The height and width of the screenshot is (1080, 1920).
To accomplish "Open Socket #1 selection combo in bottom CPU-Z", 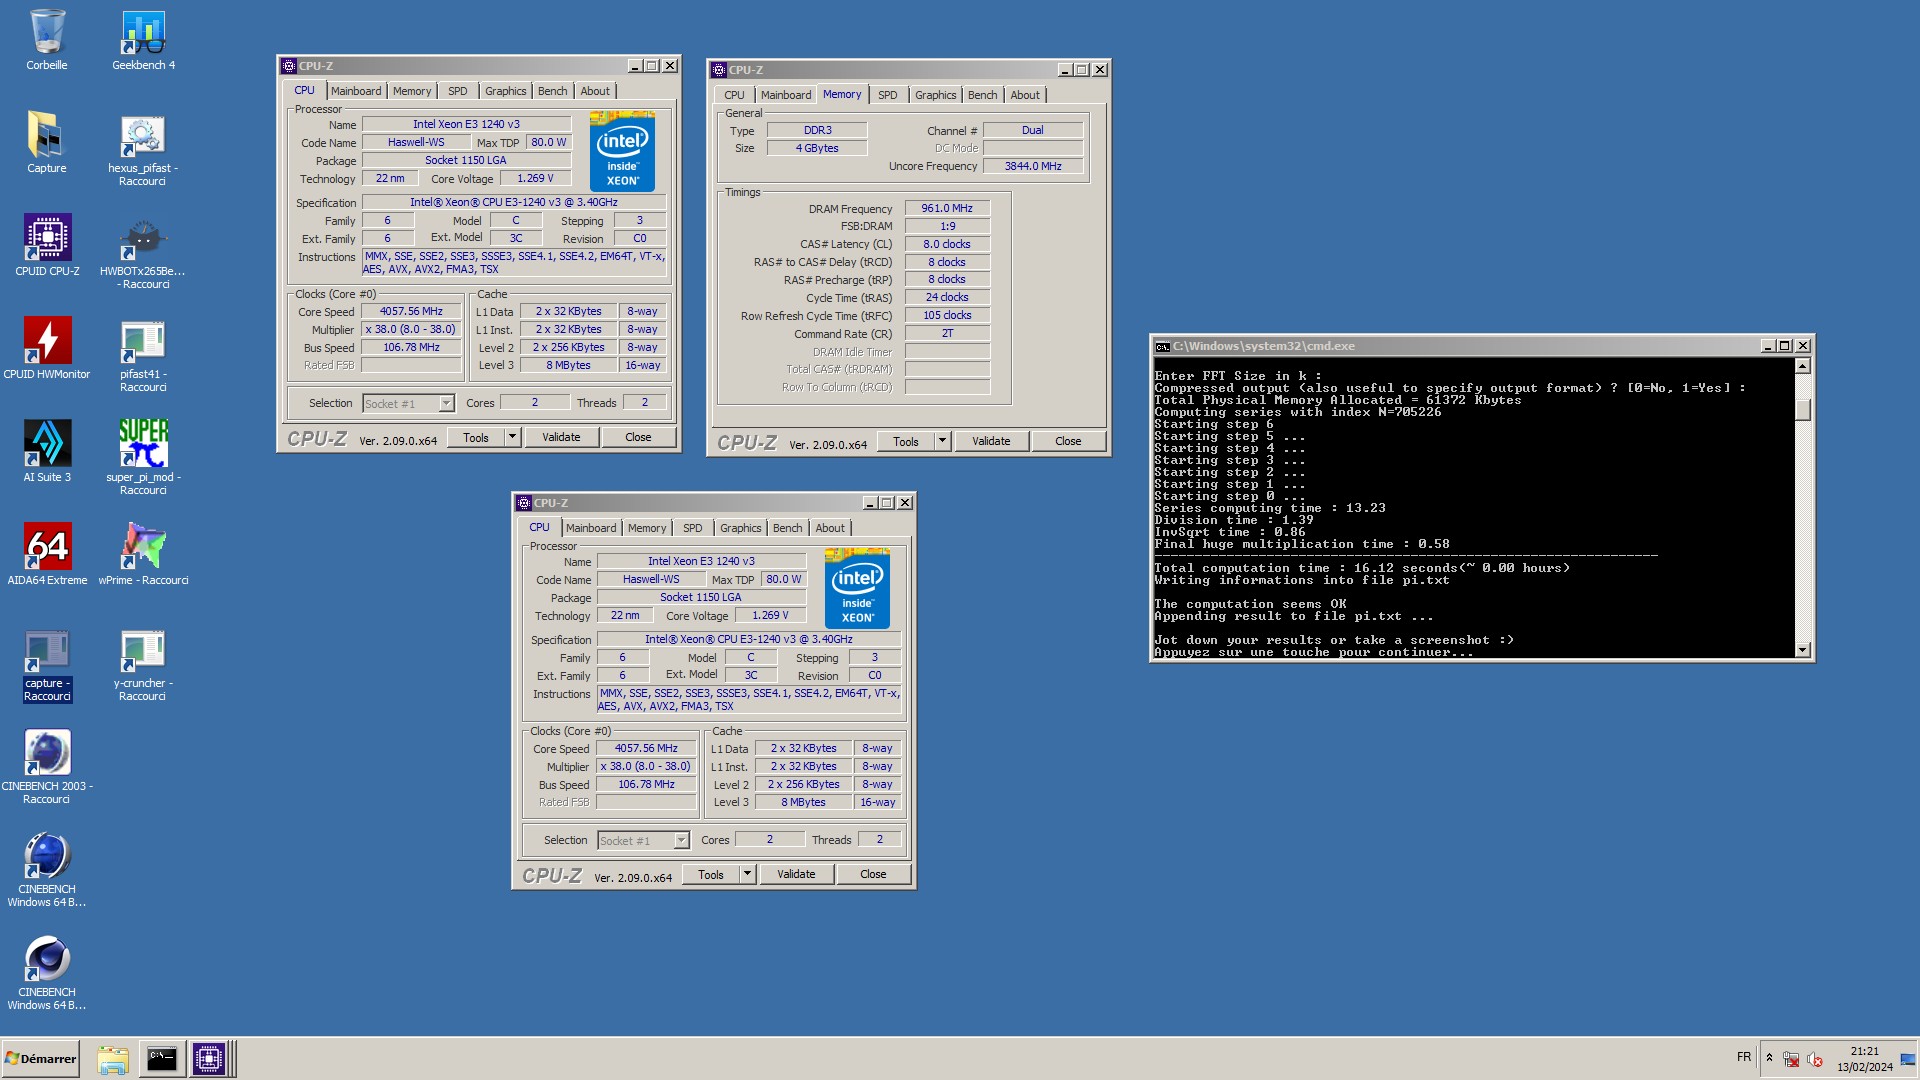I will pyautogui.click(x=643, y=841).
